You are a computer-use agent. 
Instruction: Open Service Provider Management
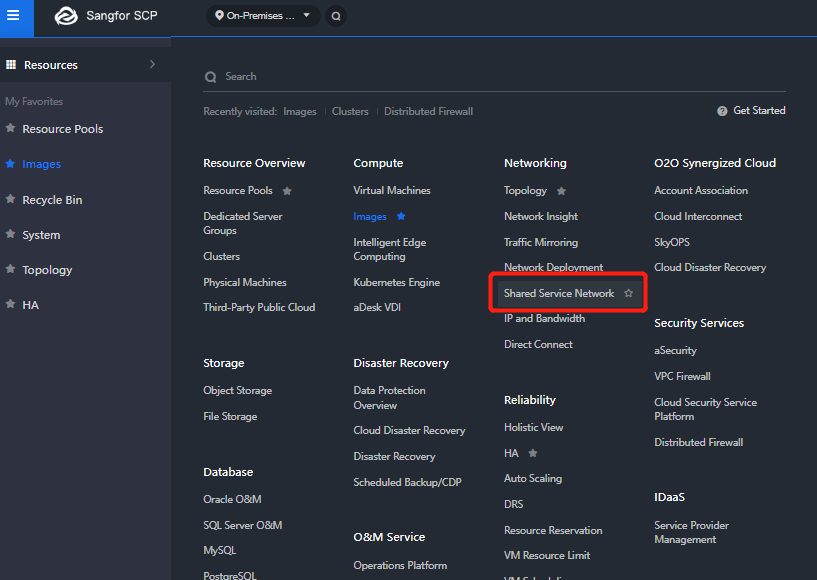691,533
